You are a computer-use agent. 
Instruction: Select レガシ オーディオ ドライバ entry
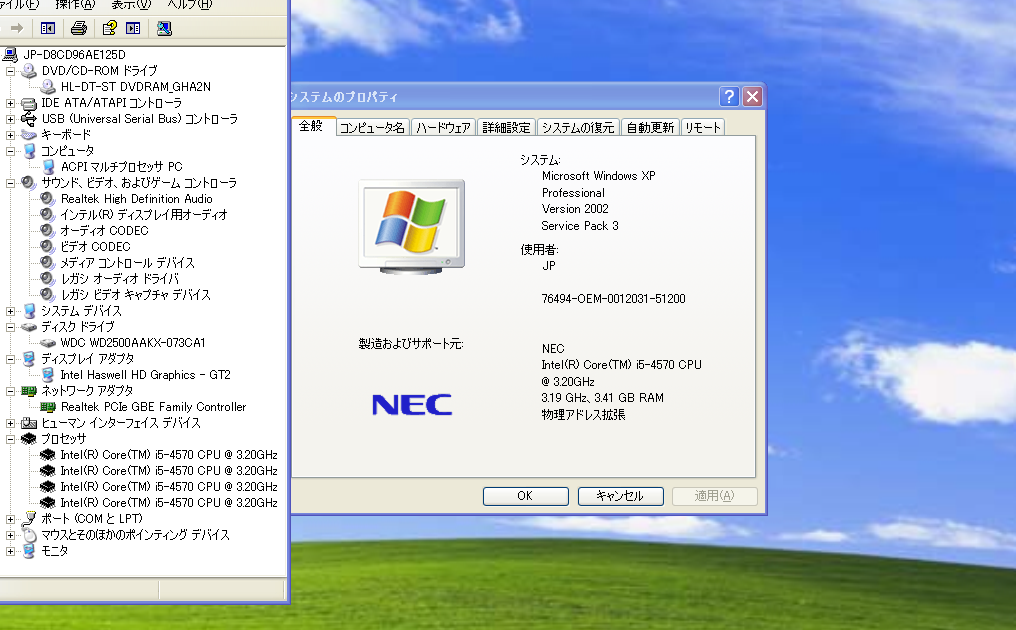[120, 279]
